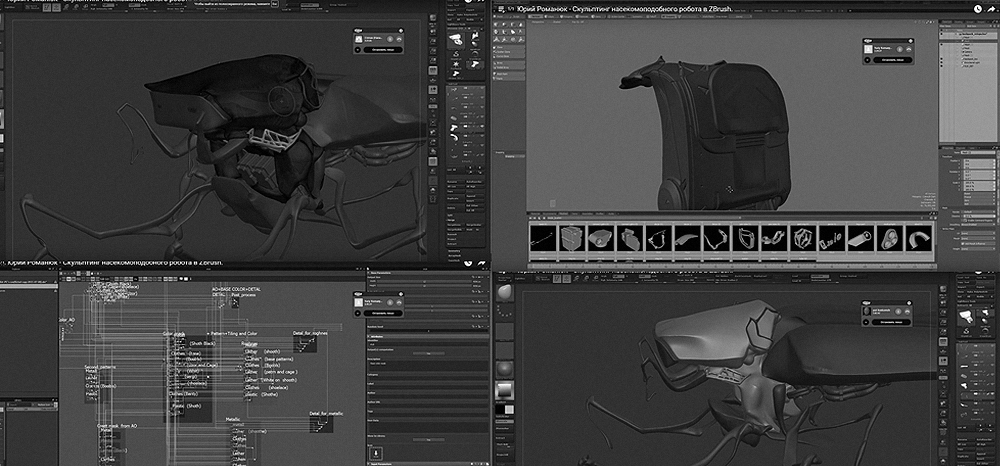The width and height of the screenshot is (1000, 466).
Task: Click Watch Later clock icon on top-right video
Action: tap(977, 8)
